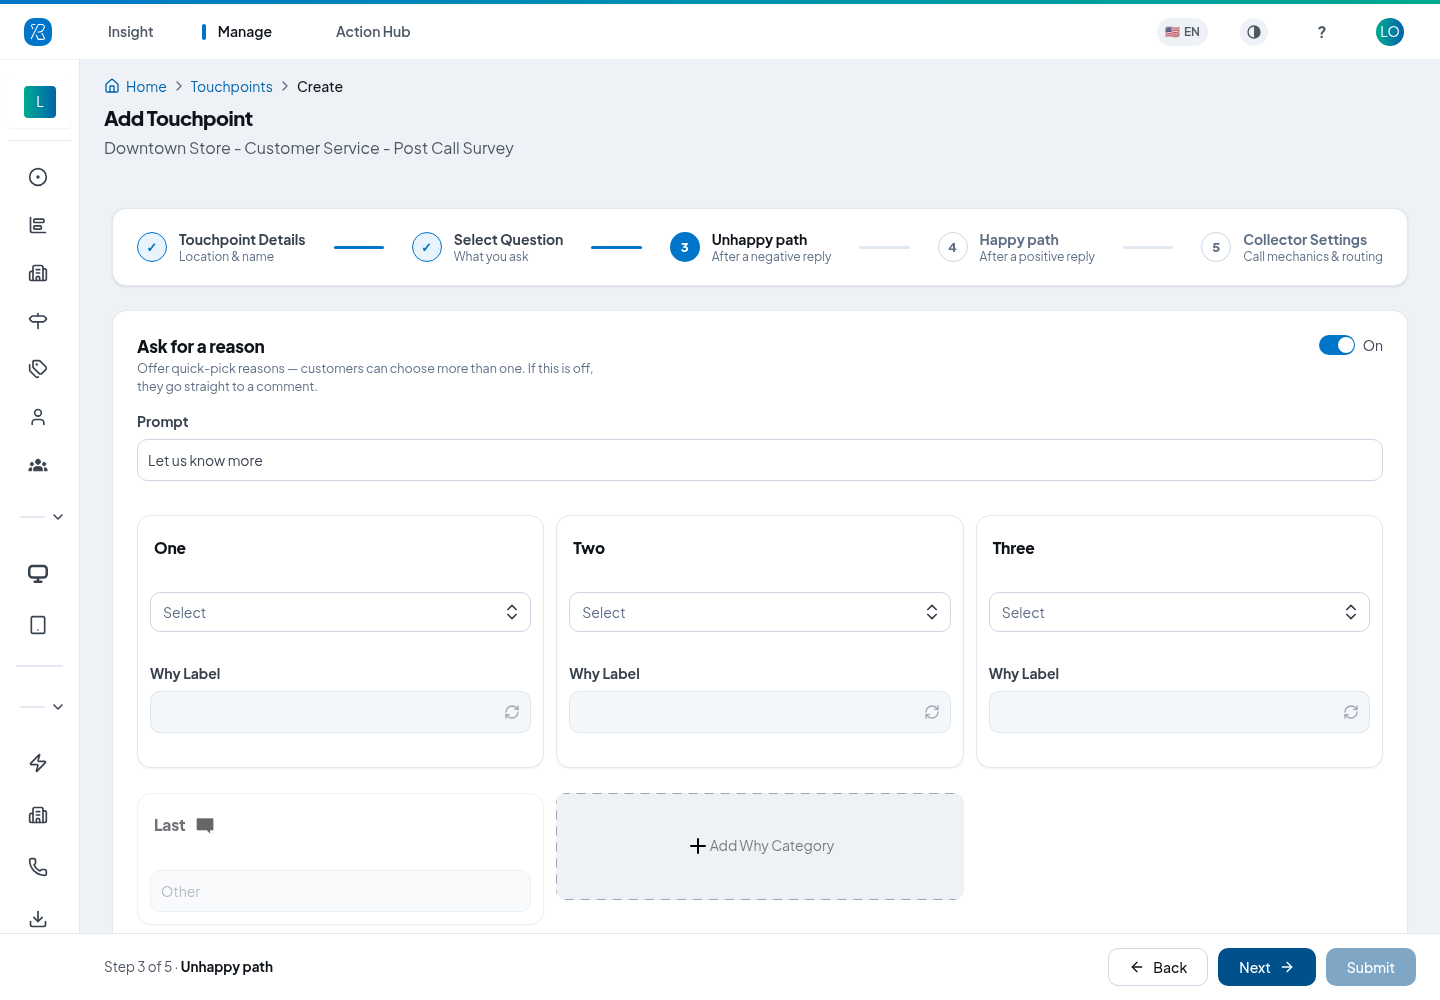Open the lightning bolt sidebar icon
Image resolution: width=1440 pixels, height=1000 pixels.
[38, 763]
